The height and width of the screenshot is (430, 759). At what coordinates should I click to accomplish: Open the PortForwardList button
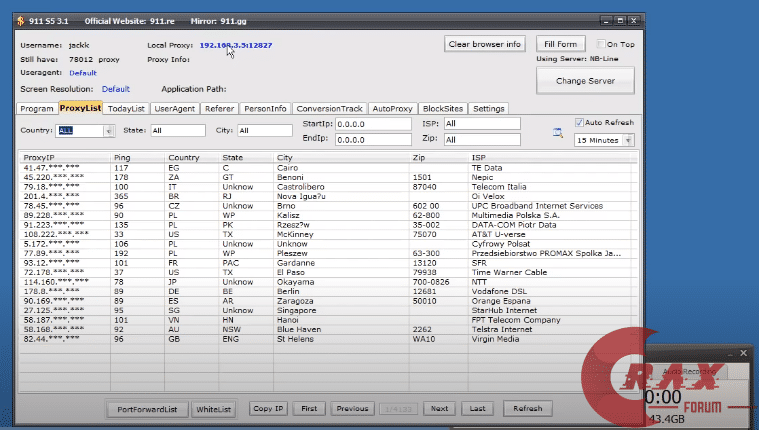[146, 408]
